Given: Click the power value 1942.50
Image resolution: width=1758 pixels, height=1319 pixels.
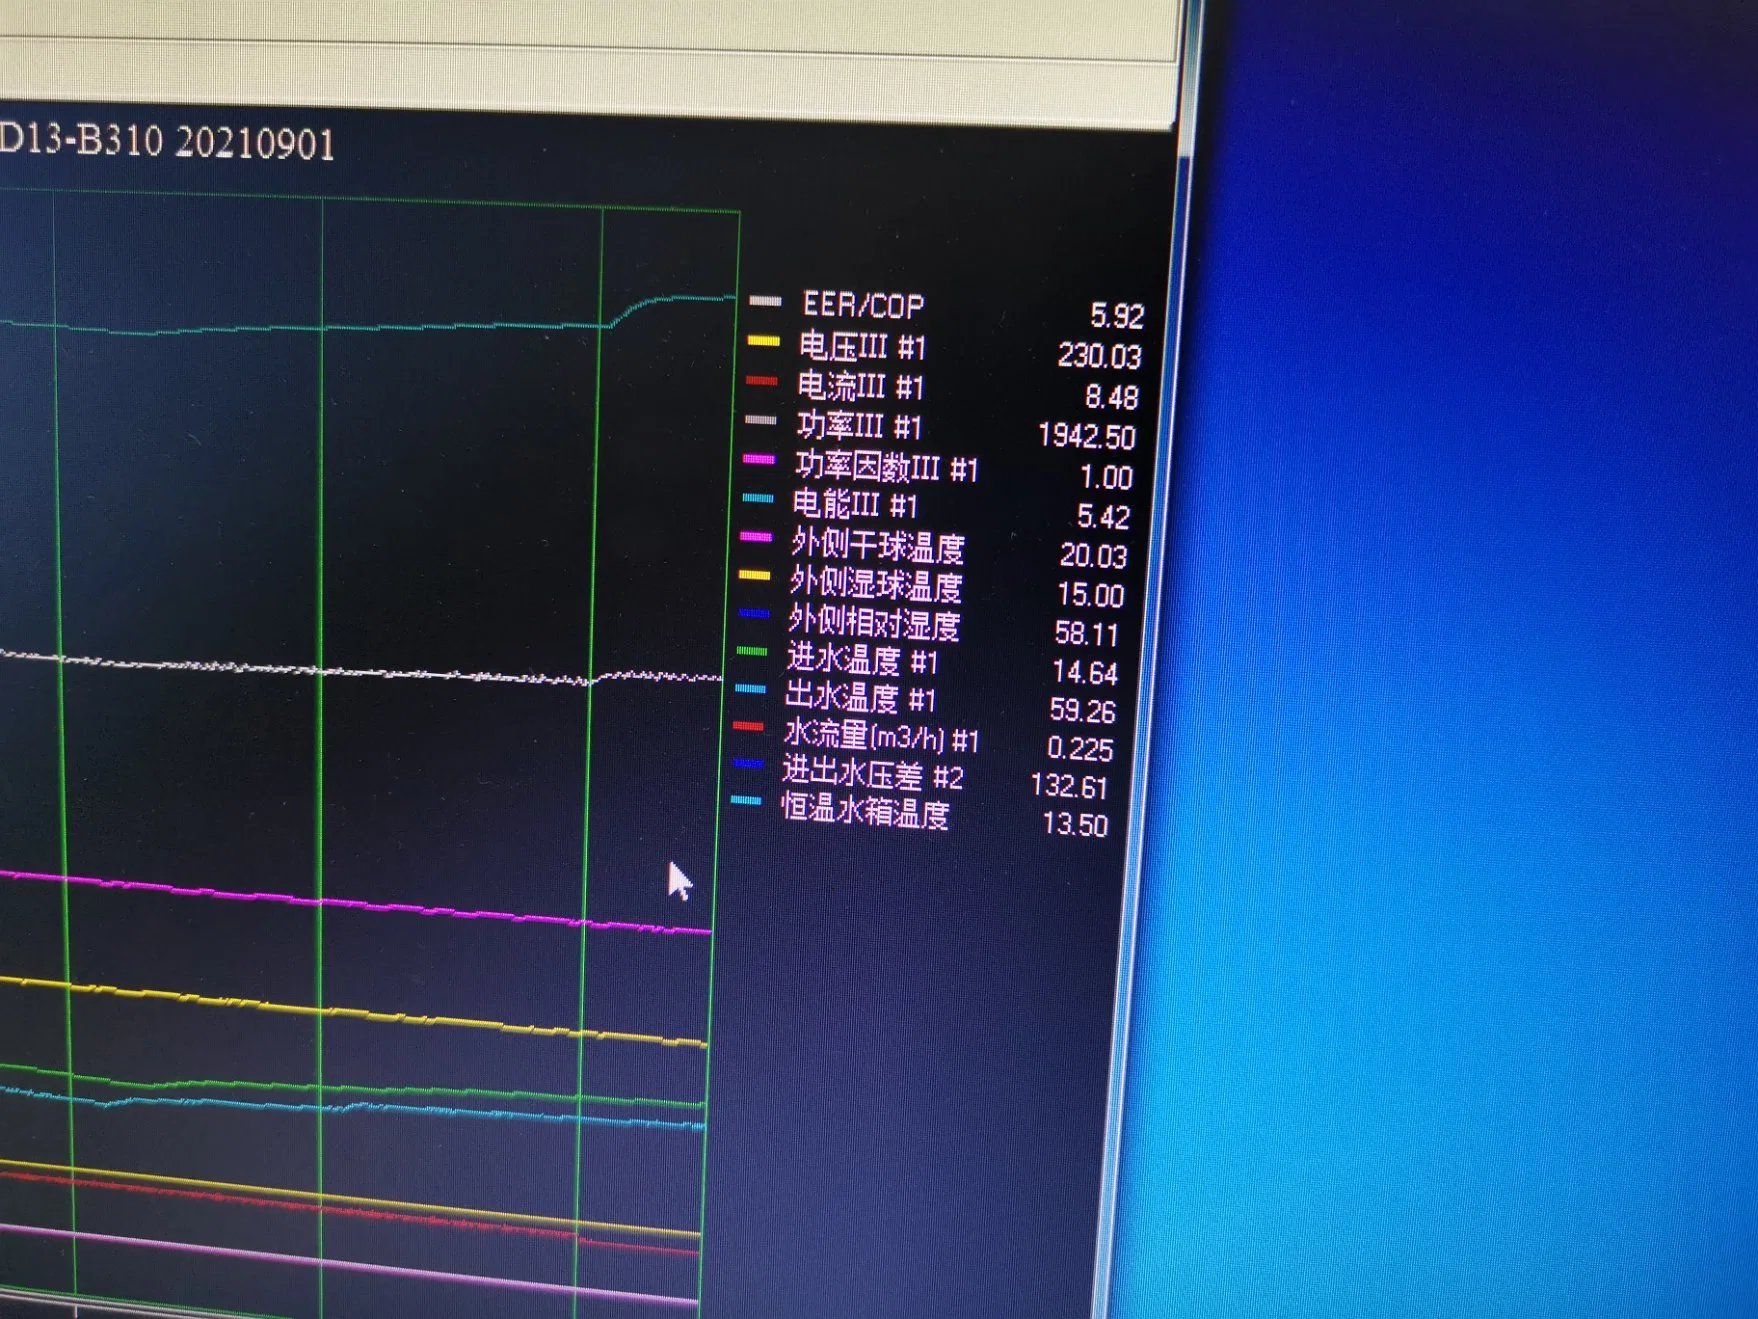Looking at the screenshot, I should [1087, 437].
